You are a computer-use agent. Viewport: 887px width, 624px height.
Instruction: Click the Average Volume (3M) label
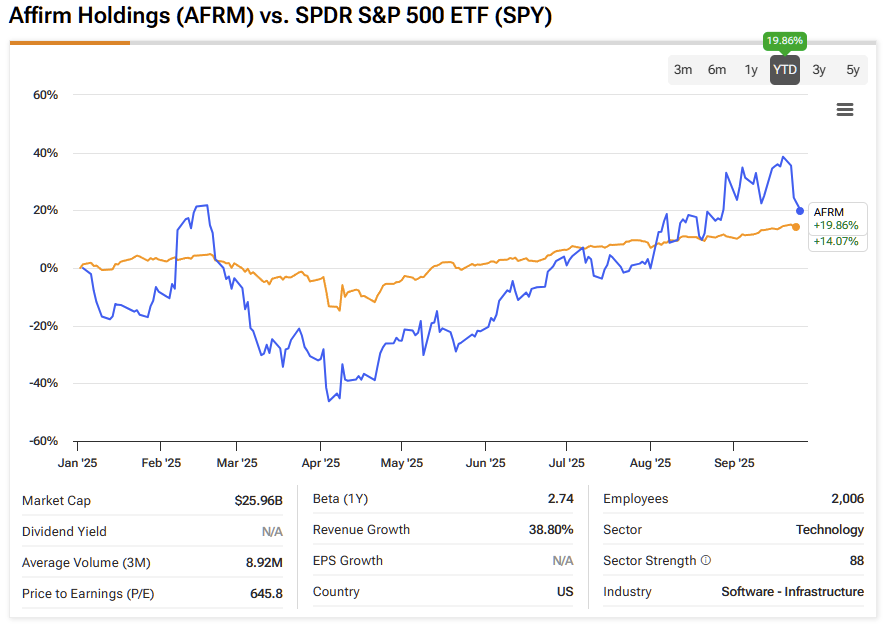click(87, 563)
